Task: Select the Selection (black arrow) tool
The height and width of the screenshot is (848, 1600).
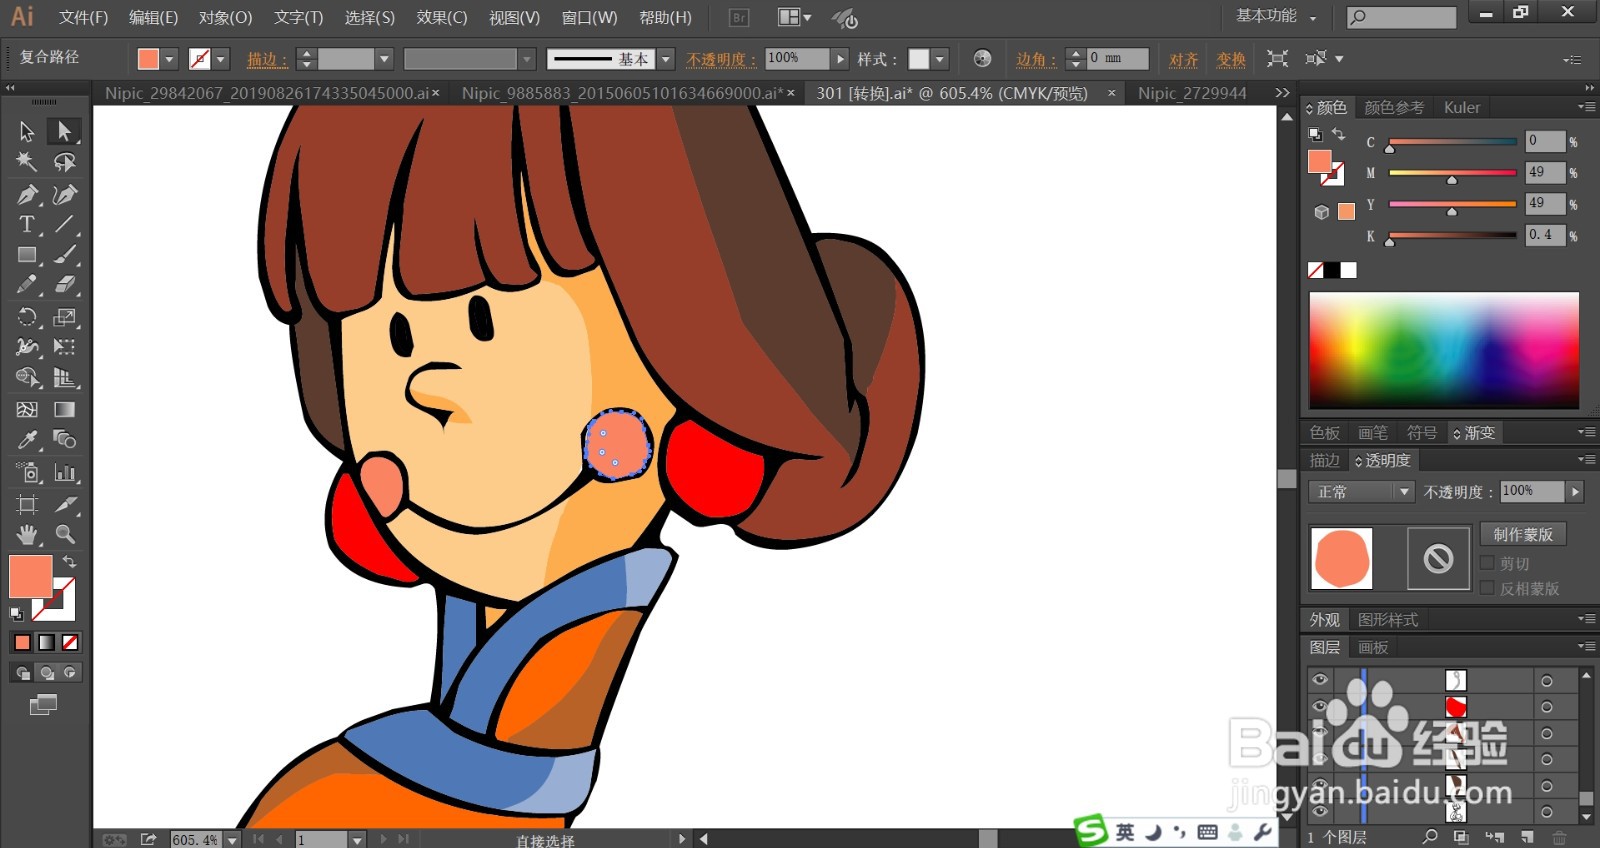Action: coord(27,131)
